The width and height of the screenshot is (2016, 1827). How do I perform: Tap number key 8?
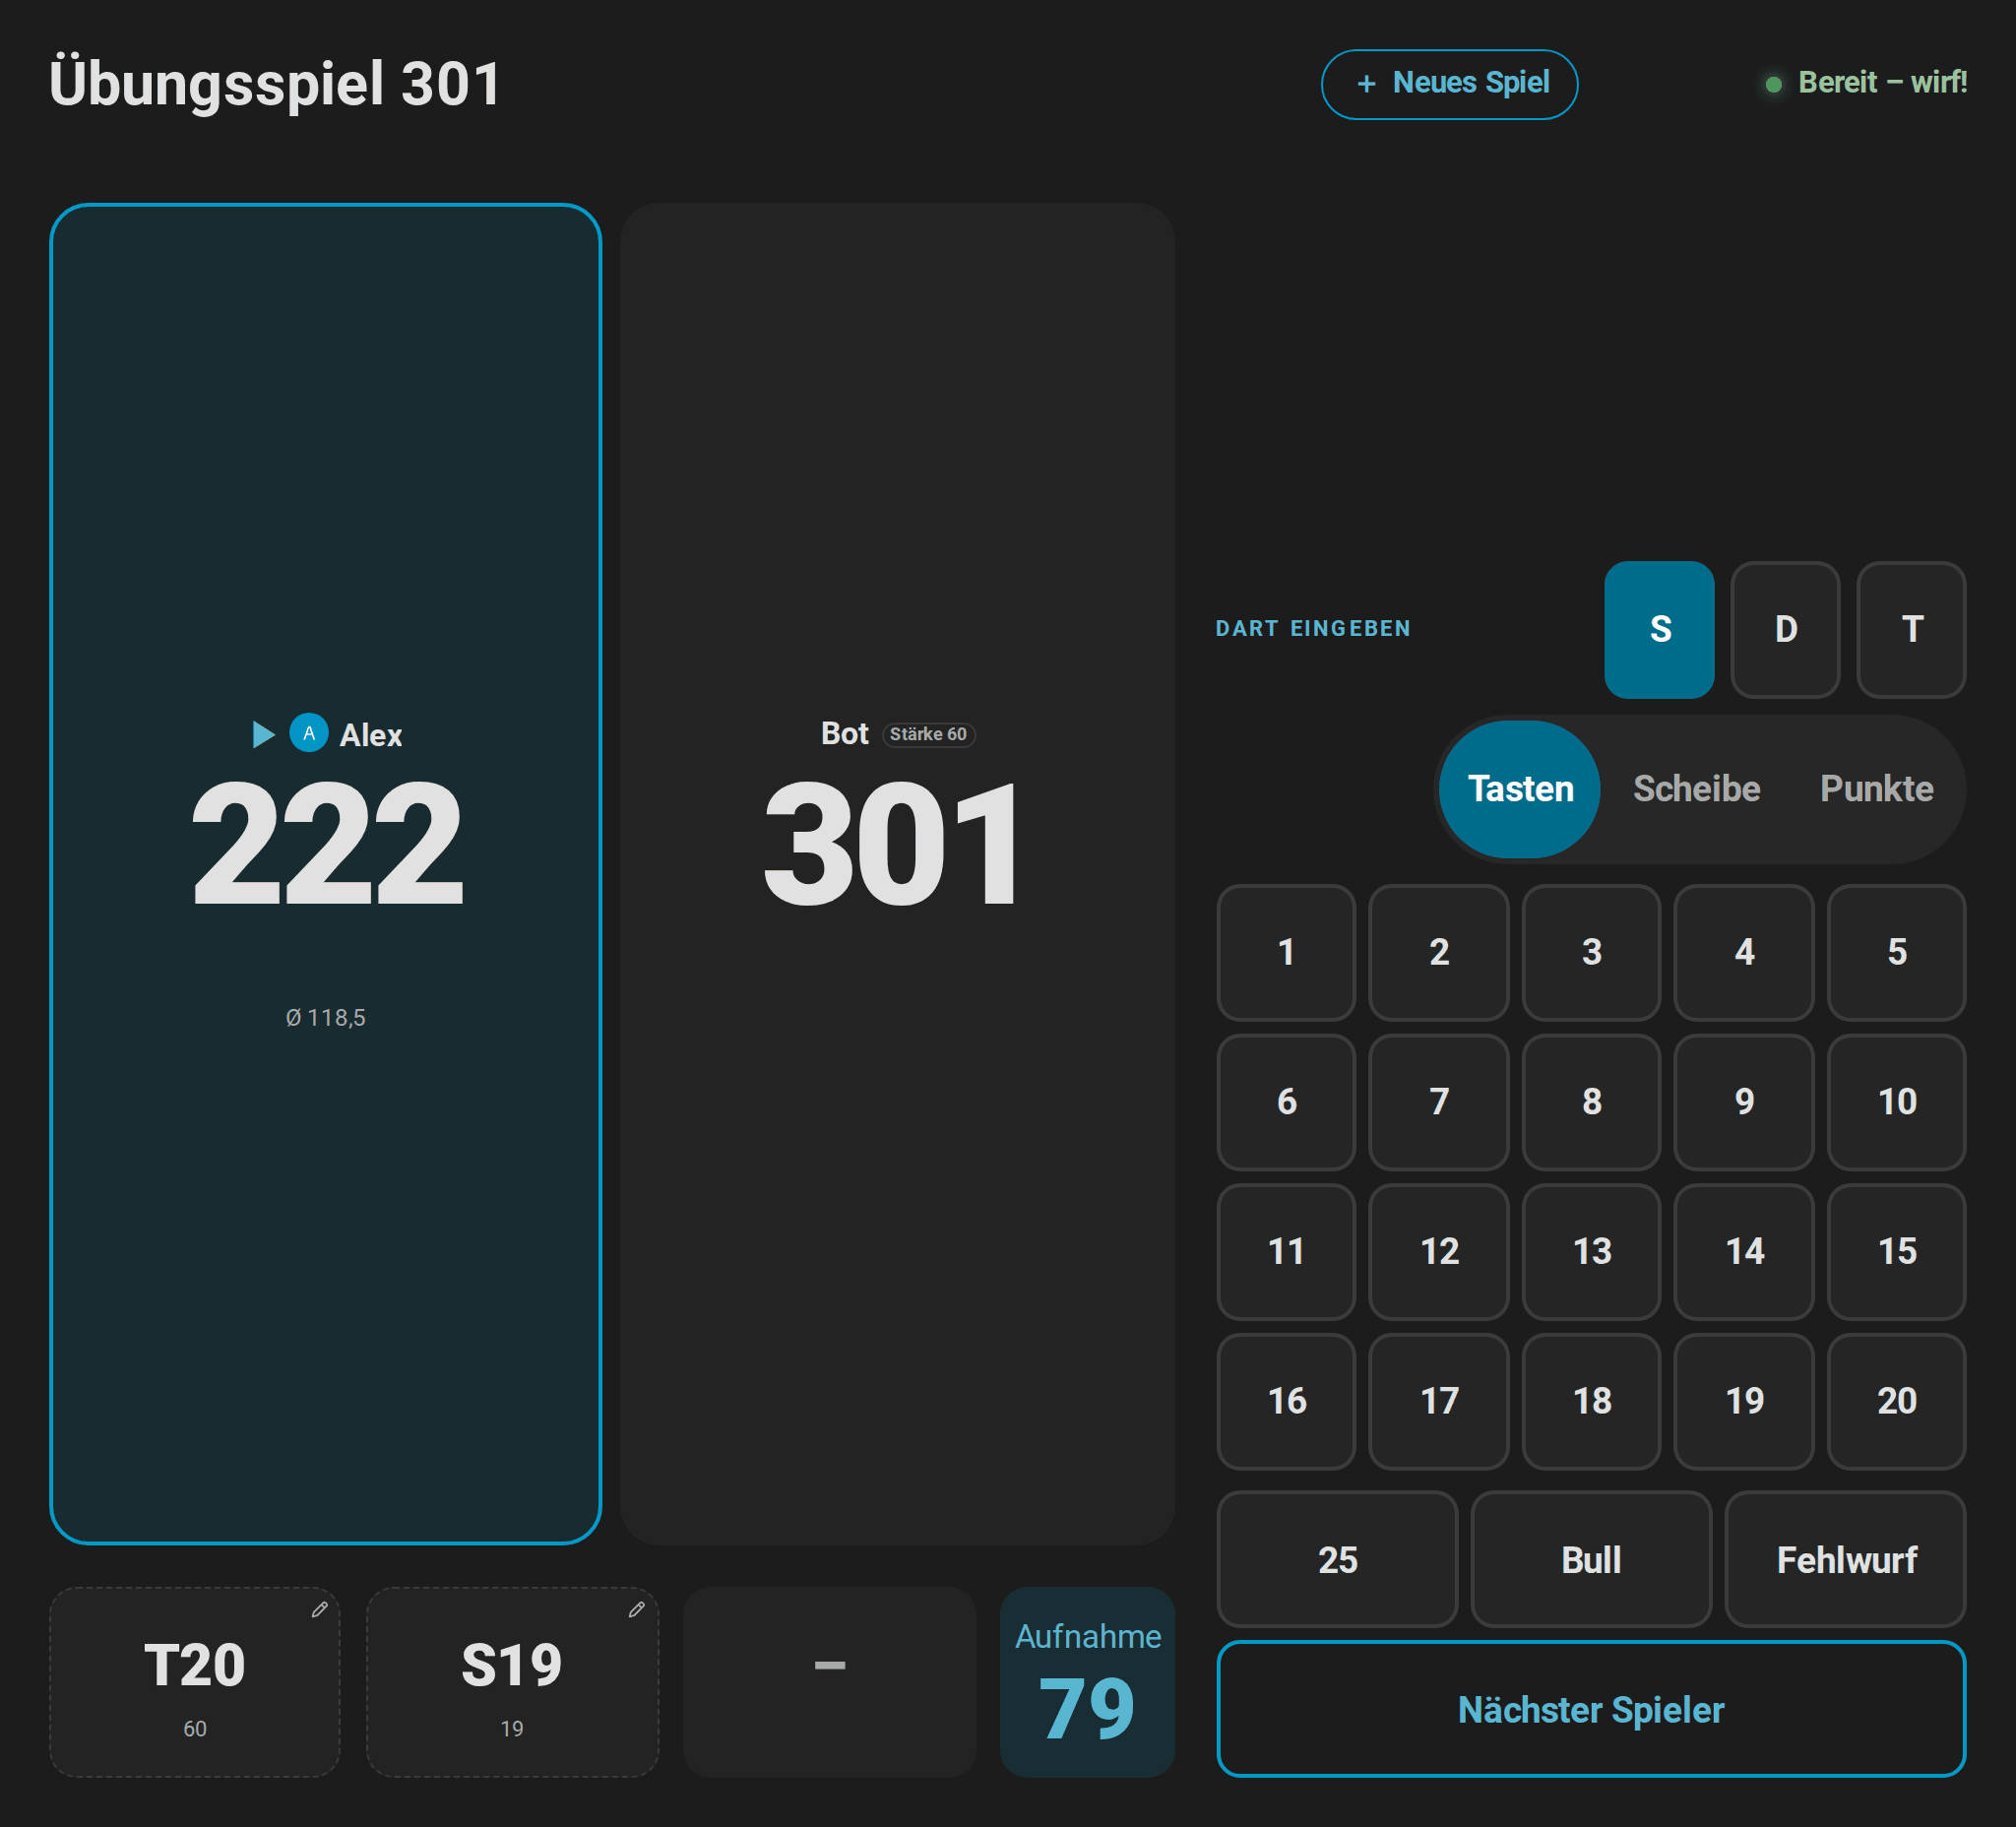tap(1591, 1102)
